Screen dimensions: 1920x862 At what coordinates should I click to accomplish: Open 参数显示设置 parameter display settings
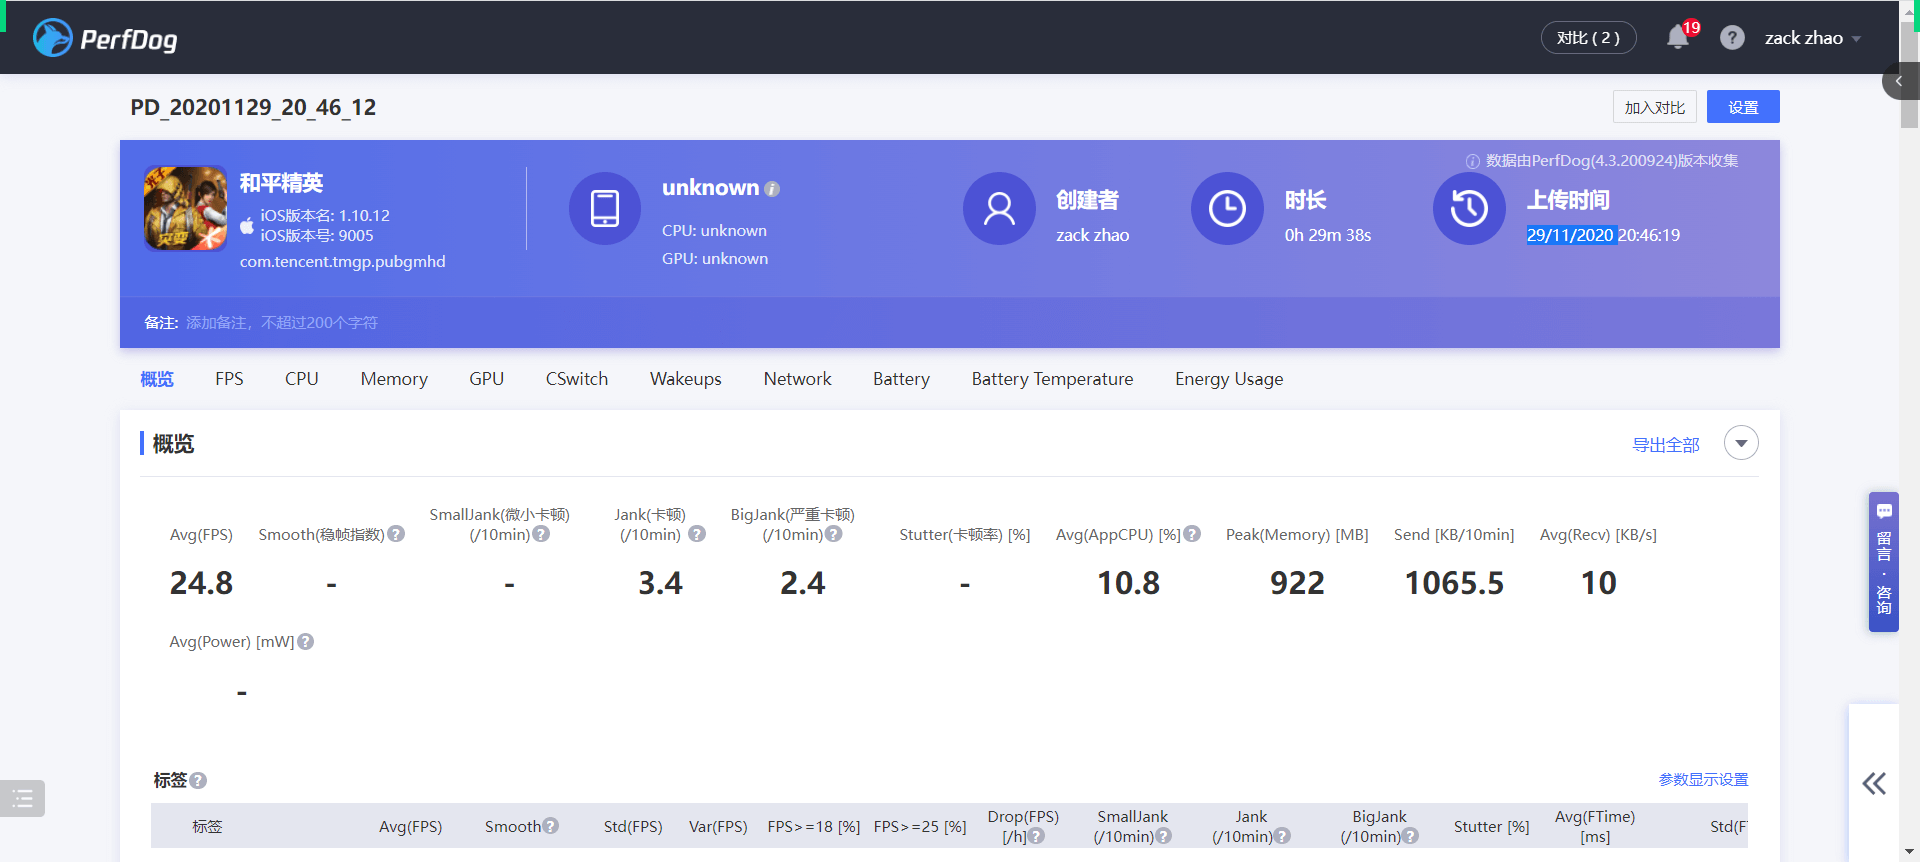[x=1703, y=780]
